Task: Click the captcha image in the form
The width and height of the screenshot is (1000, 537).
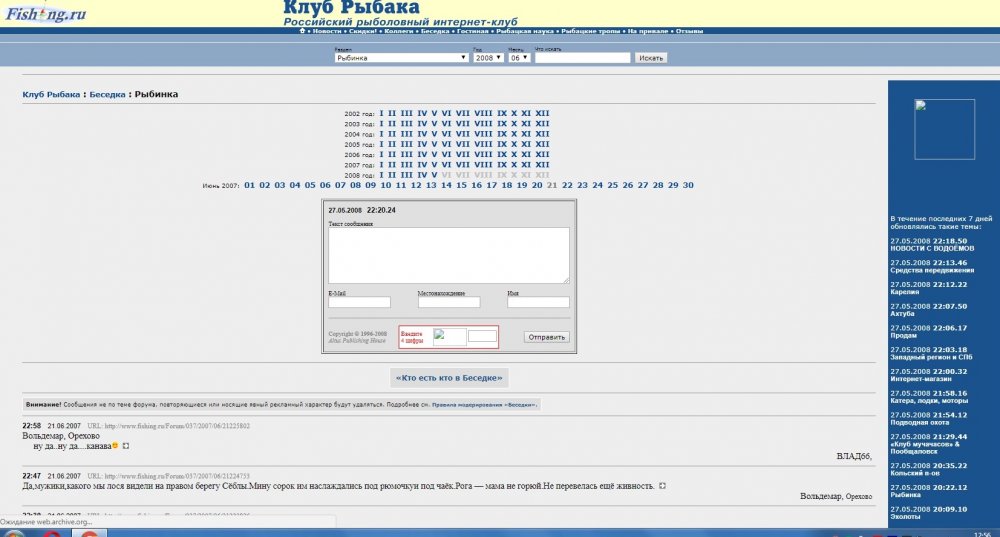Action: (449, 337)
